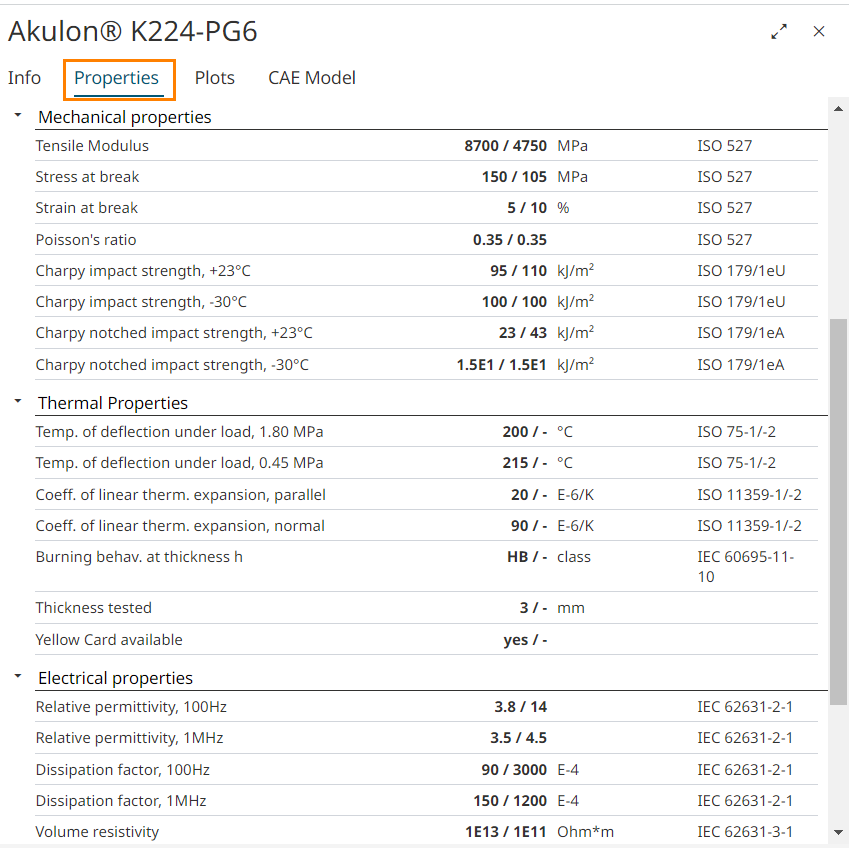Close the Akulon K224-PG6 panel
Image resolution: width=849 pixels, height=848 pixels.
[819, 32]
